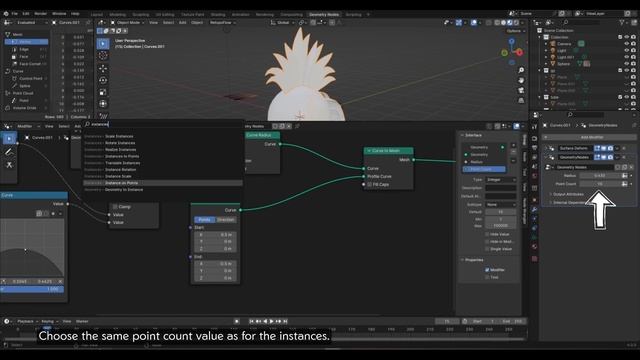The height and width of the screenshot is (360, 640).
Task: Select the Scale tool in viewport toolbar
Action: click(x=103, y=92)
